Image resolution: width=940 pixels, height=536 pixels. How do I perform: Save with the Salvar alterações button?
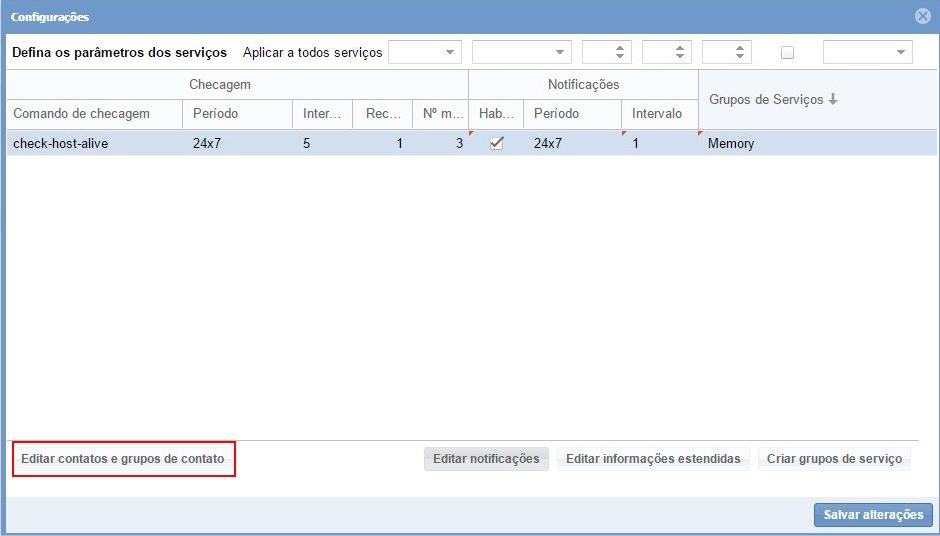873,514
